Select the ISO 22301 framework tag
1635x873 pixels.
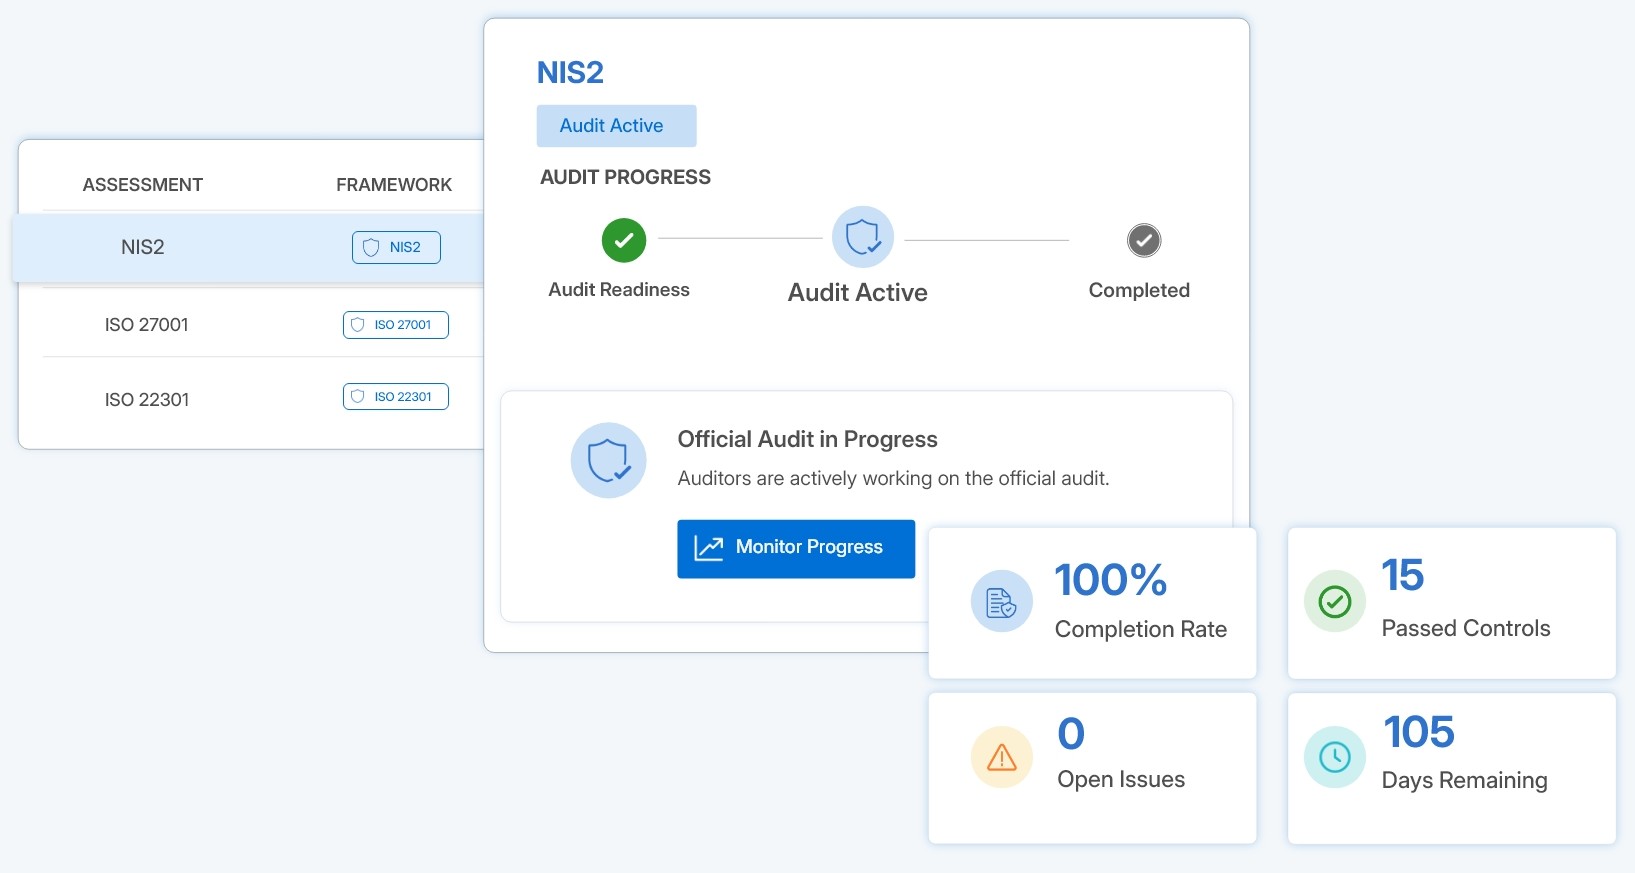coord(396,397)
